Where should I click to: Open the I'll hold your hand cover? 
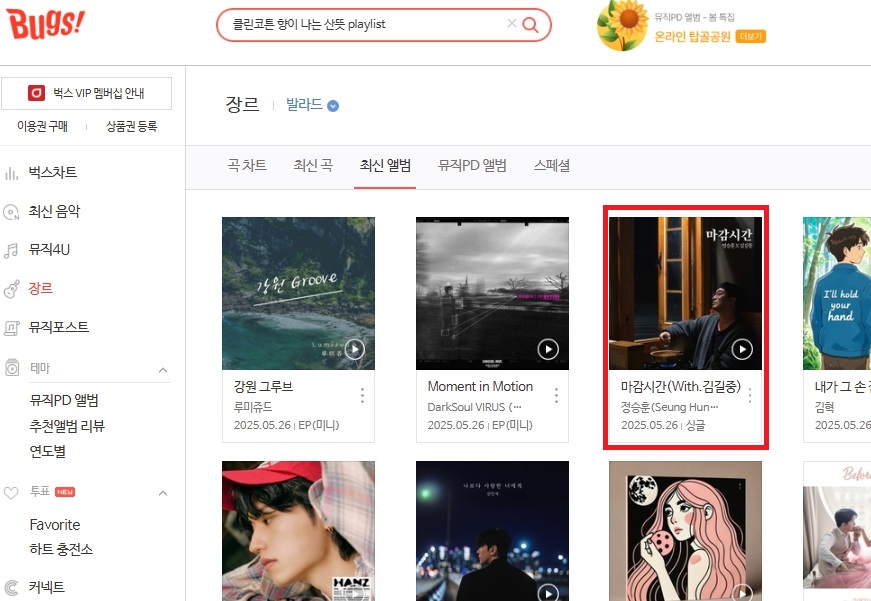(x=837, y=293)
